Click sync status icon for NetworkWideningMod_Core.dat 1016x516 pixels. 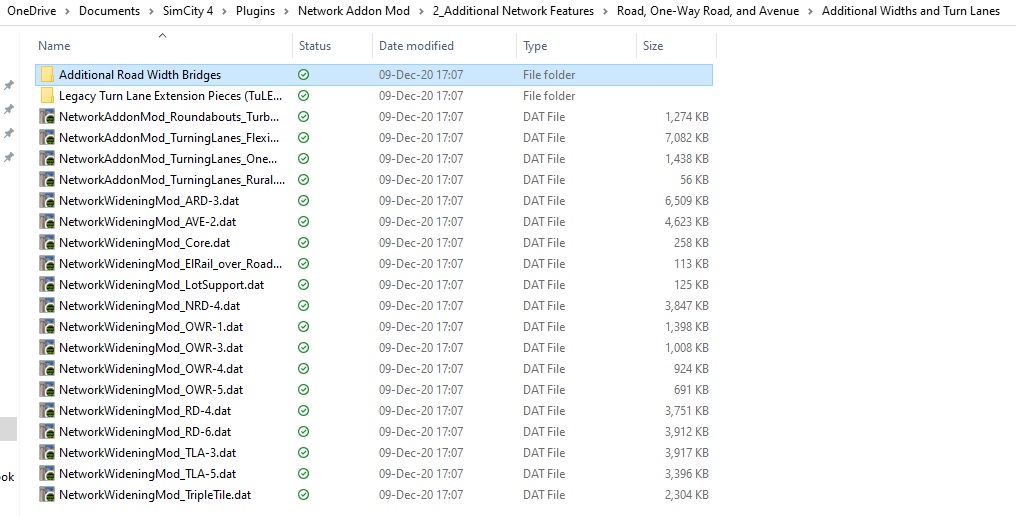pyautogui.click(x=303, y=242)
